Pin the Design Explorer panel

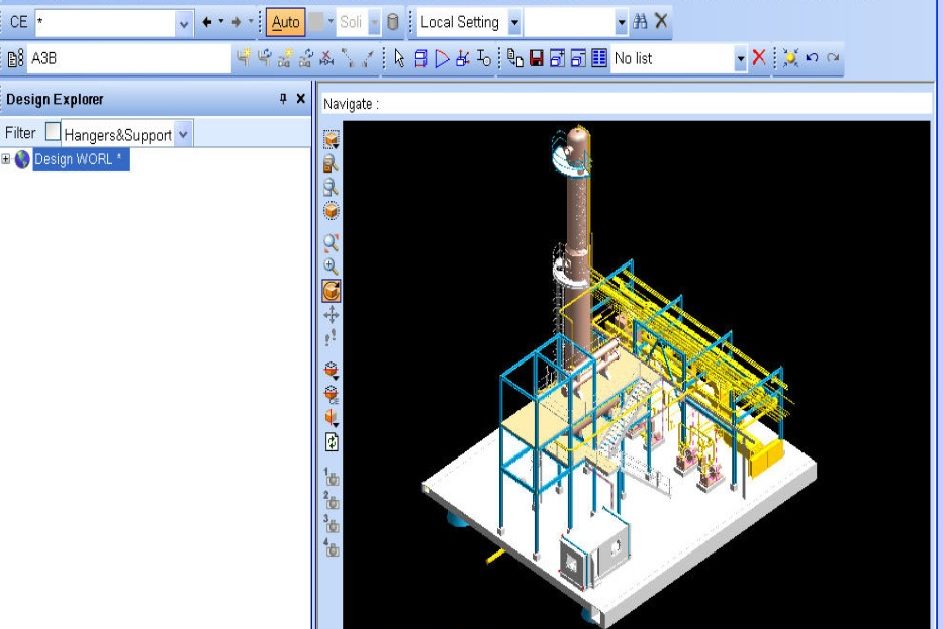coord(283,99)
